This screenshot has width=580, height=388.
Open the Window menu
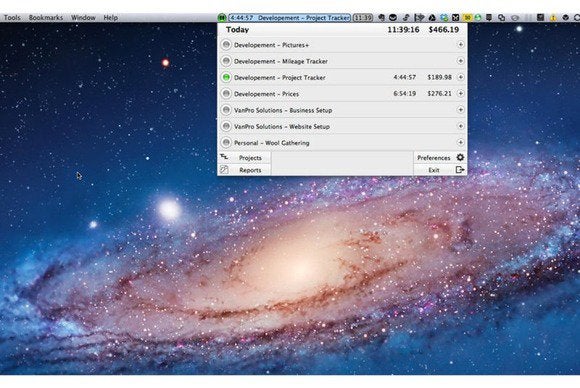click(x=83, y=17)
